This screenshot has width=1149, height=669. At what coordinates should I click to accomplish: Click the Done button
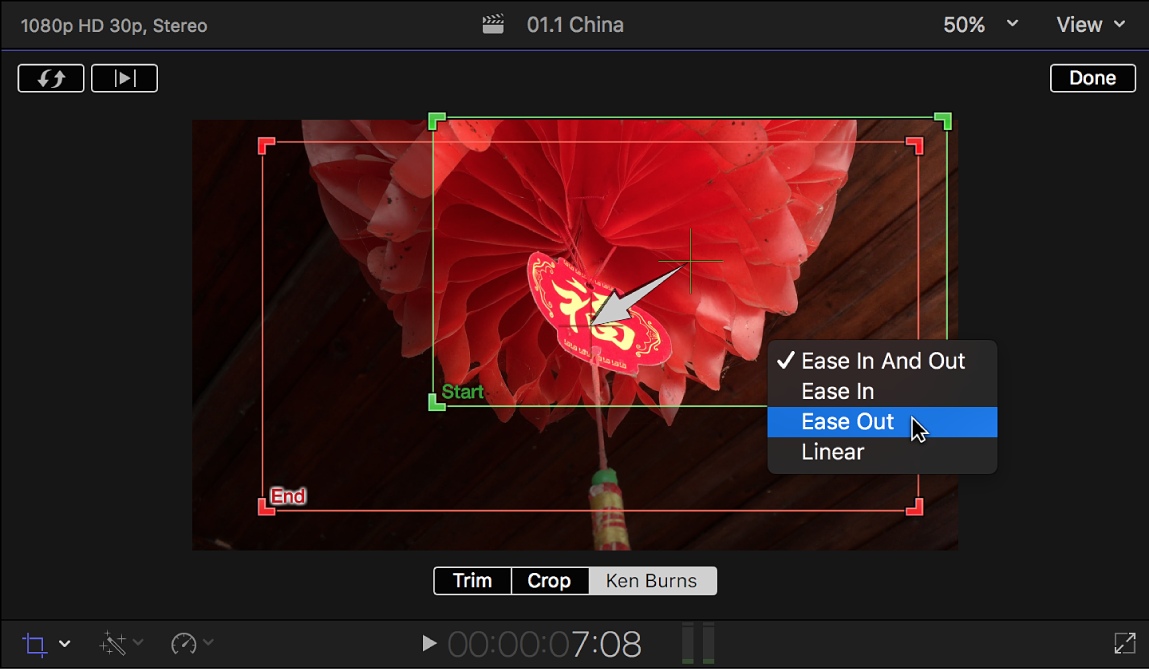click(1092, 77)
